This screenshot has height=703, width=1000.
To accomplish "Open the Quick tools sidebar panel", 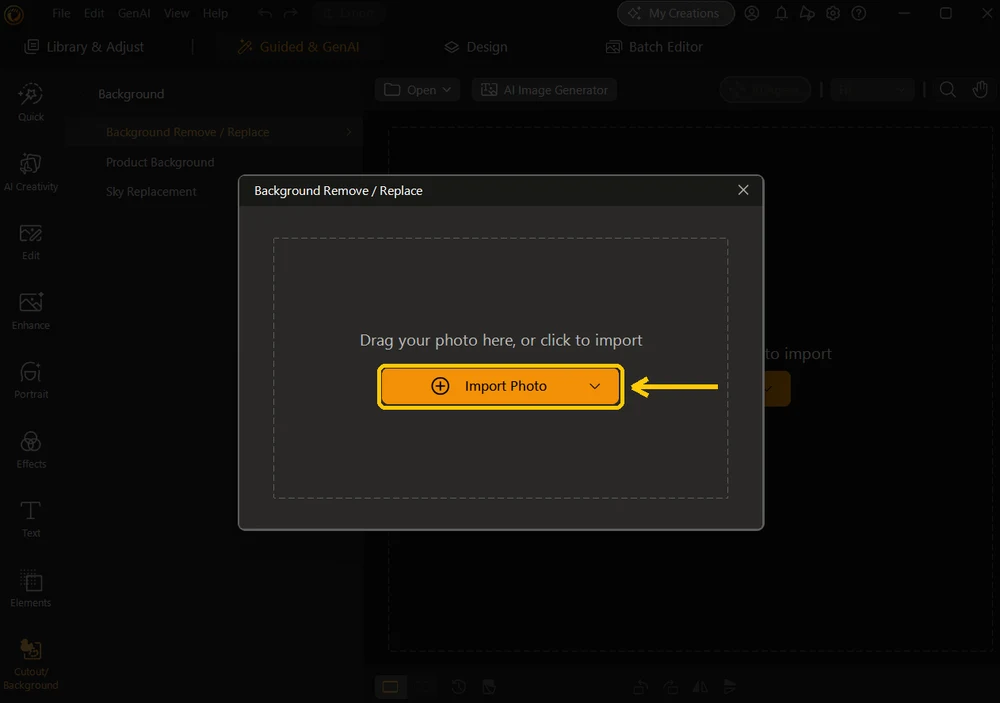I will tap(31, 103).
